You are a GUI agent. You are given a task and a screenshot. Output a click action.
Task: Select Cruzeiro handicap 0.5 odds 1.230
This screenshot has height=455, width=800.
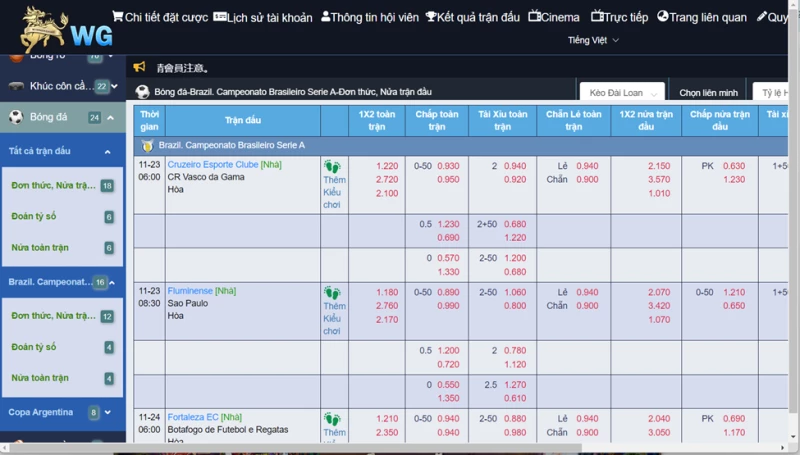tap(448, 224)
